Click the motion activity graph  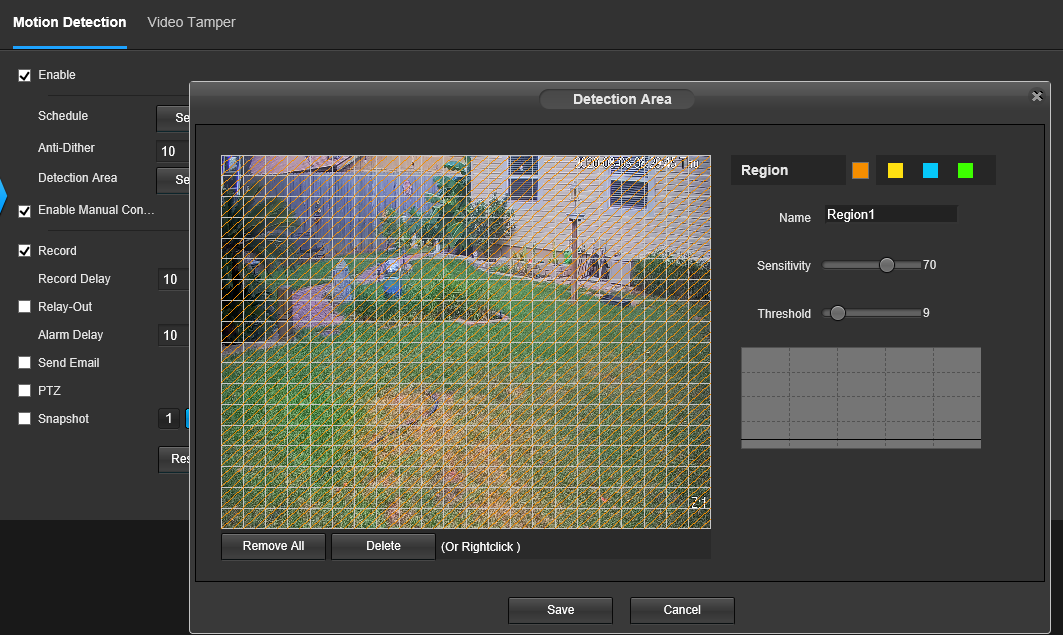click(861, 398)
